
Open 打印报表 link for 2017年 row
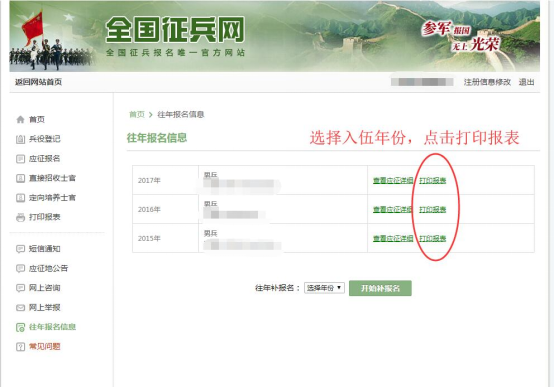tap(432, 181)
